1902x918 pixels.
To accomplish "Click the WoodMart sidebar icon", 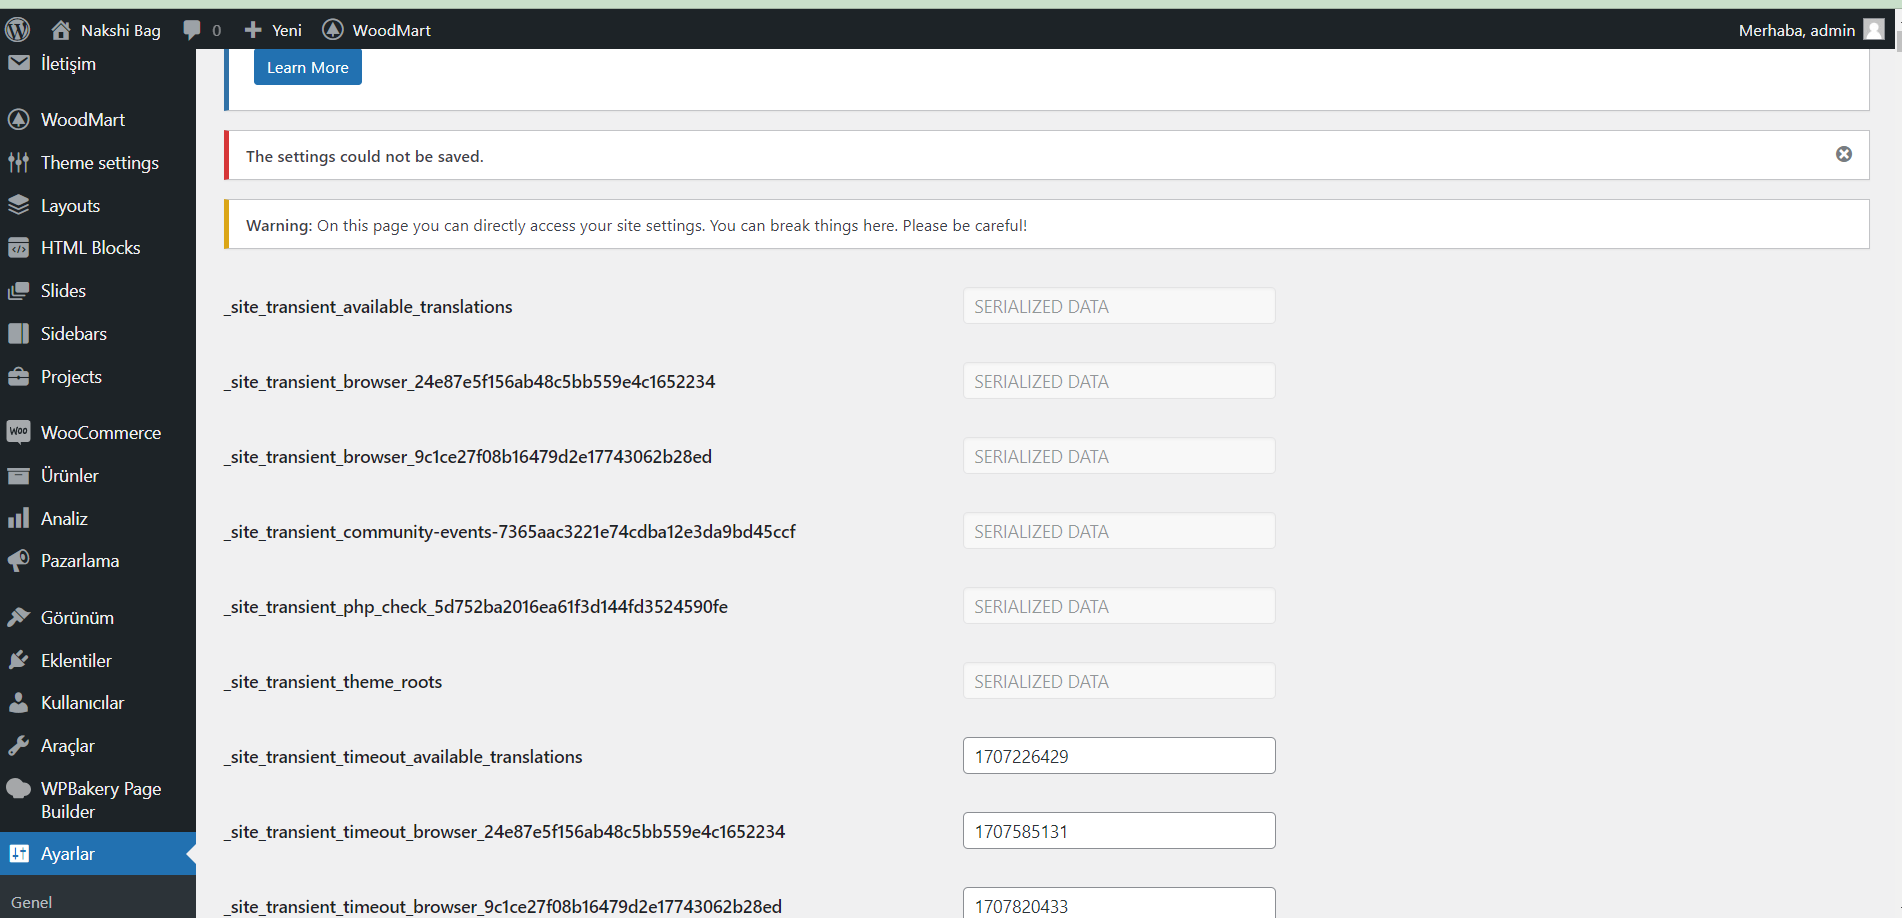I will [19, 119].
